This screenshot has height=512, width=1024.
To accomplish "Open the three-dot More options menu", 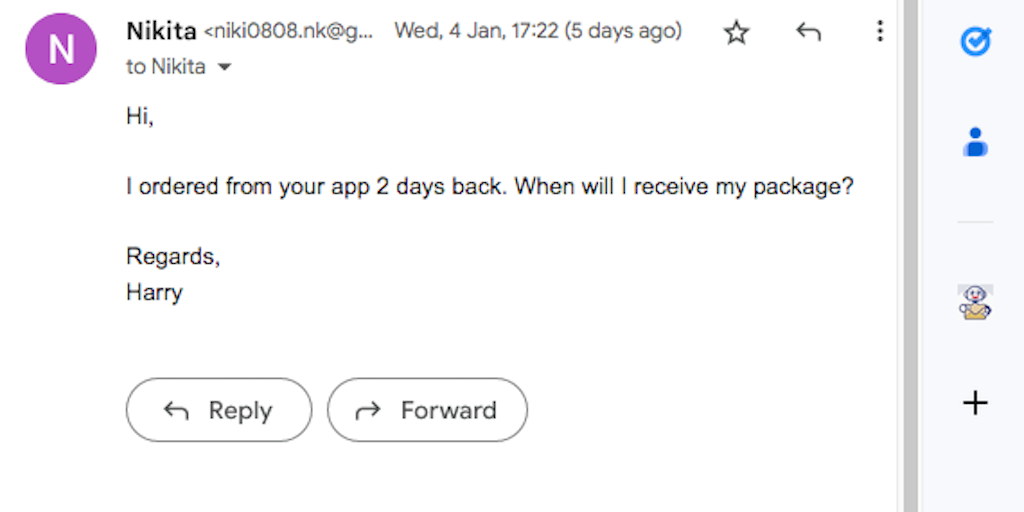I will click(x=880, y=32).
